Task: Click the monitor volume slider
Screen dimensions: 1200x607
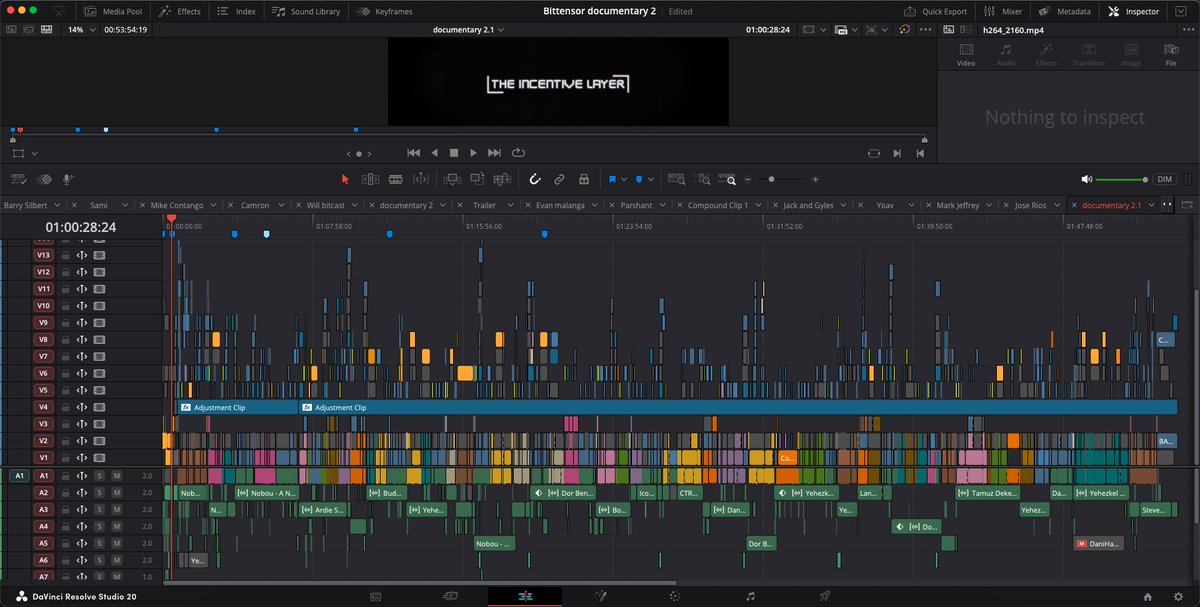Action: (x=1122, y=179)
